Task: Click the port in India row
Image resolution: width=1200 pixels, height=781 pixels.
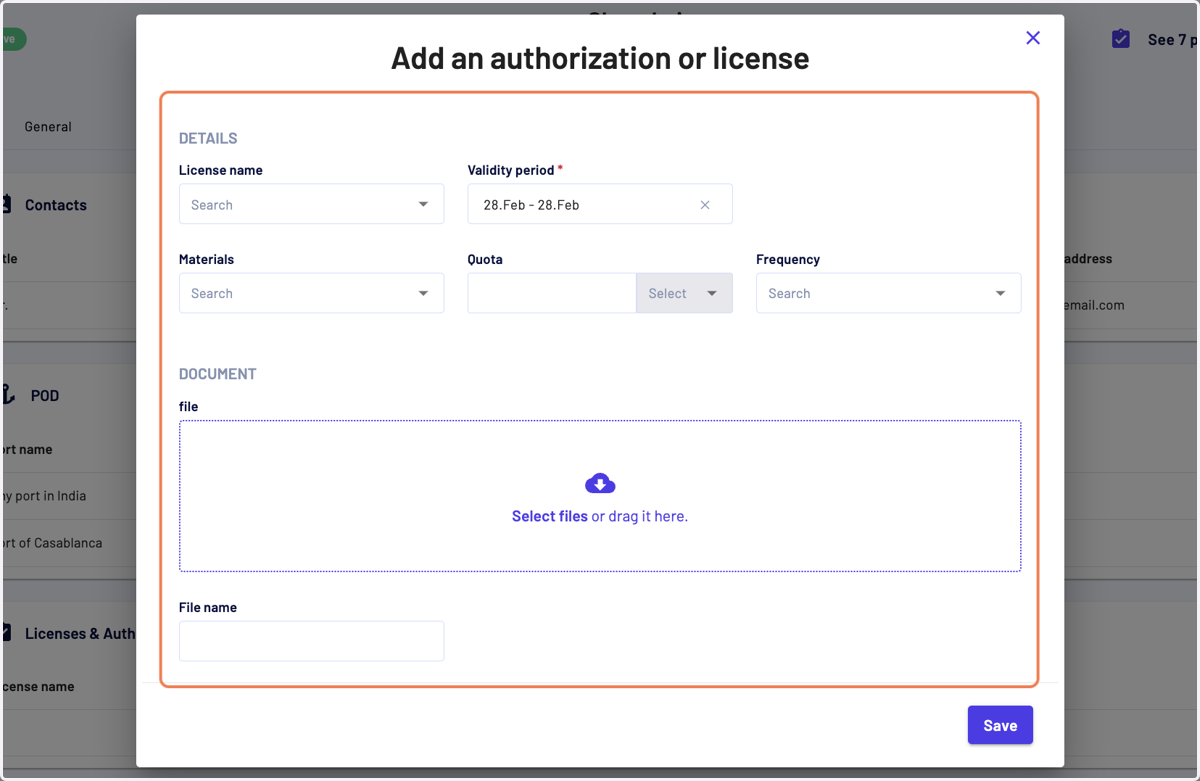Action: pyautogui.click(x=69, y=496)
